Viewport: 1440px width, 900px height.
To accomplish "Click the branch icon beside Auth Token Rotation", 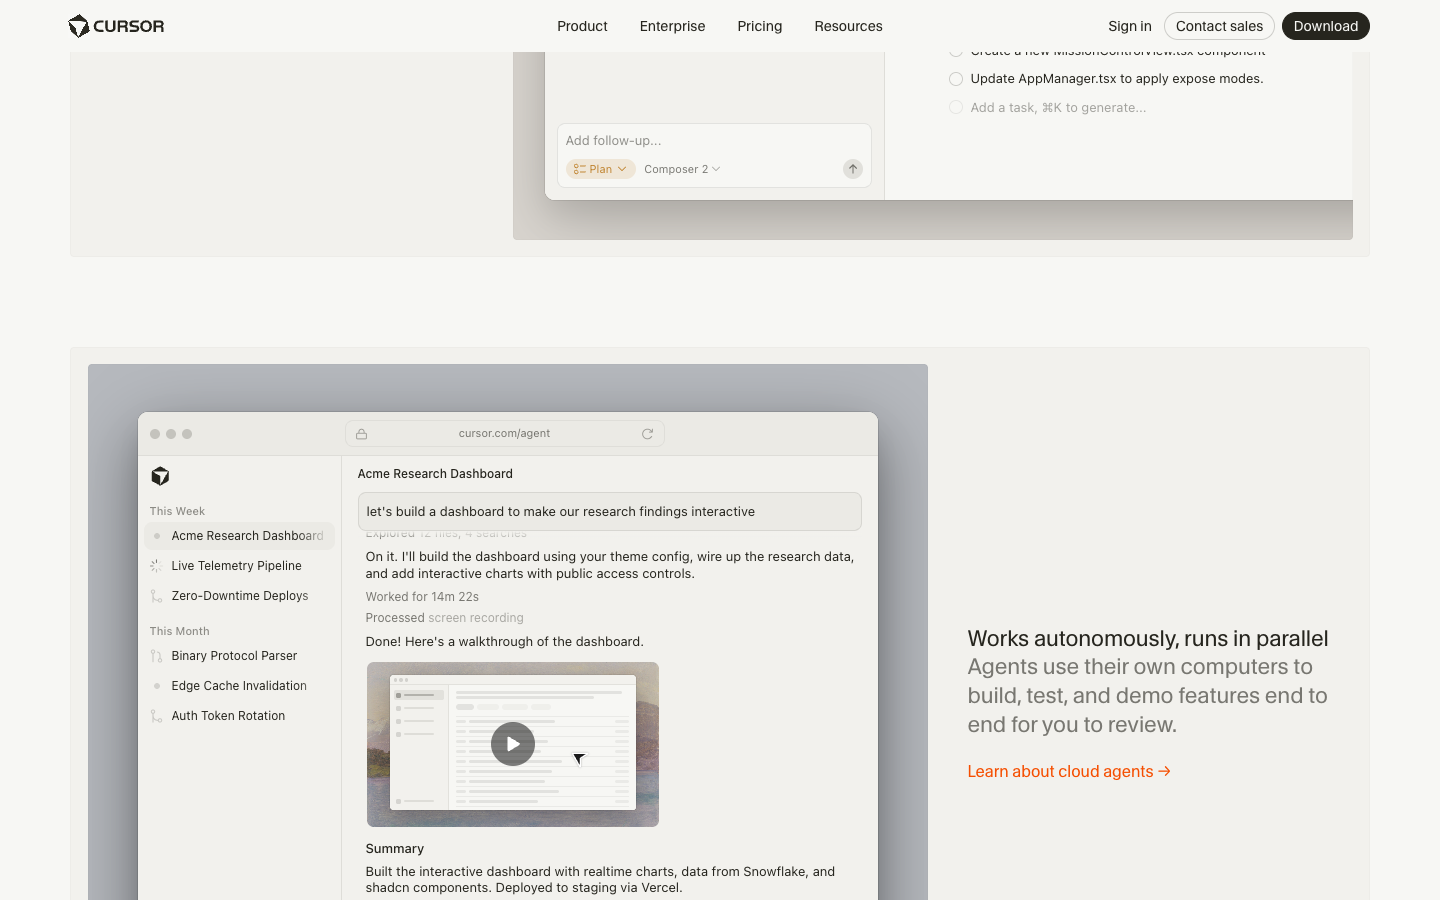I will 156,716.
